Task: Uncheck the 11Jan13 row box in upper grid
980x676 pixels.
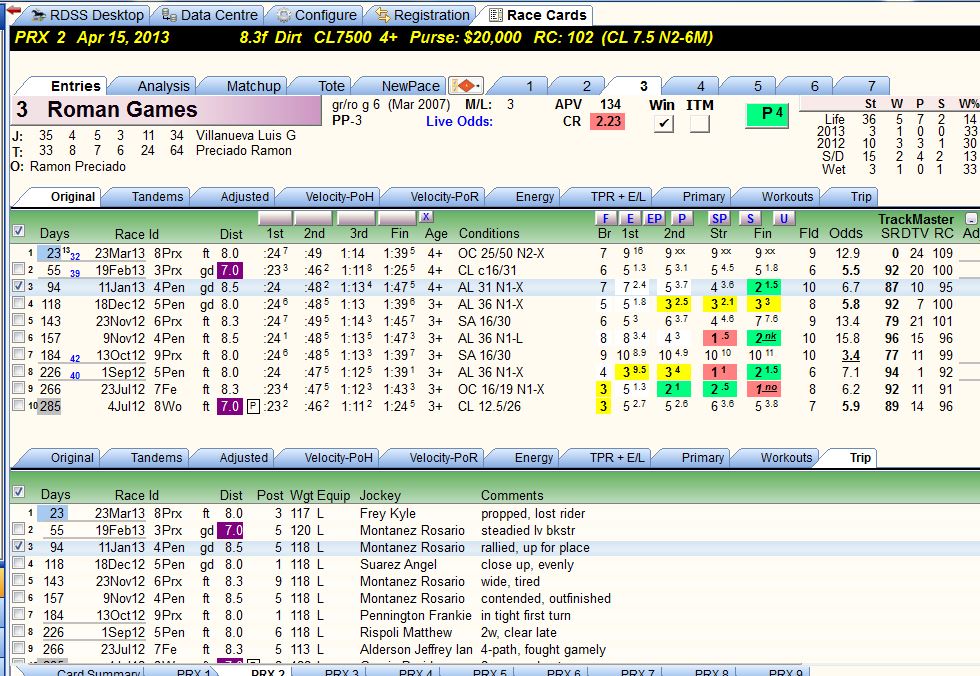Action: click(x=19, y=286)
